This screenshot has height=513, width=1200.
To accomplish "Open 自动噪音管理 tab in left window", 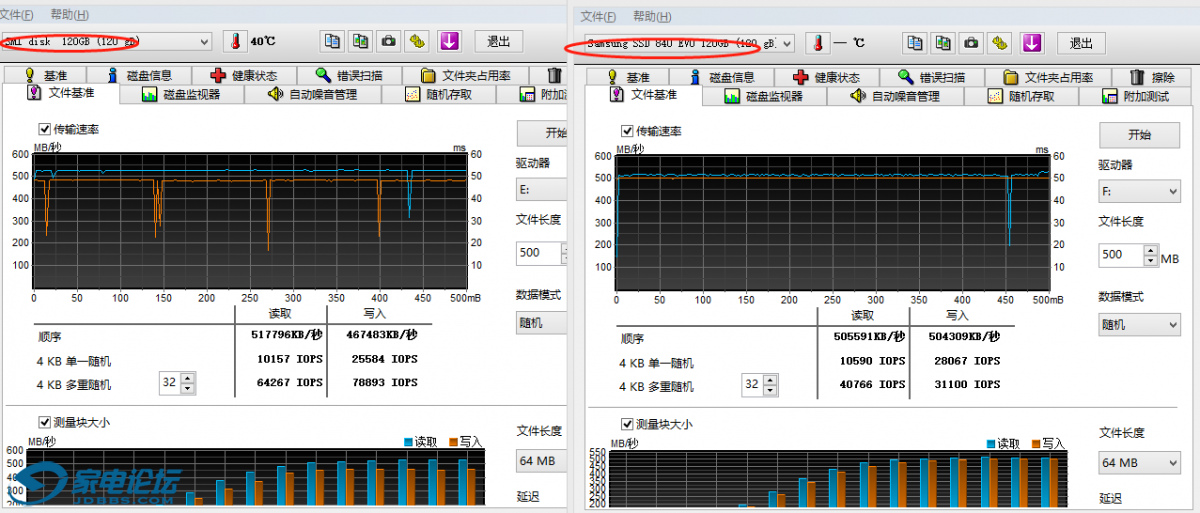I will coord(314,95).
